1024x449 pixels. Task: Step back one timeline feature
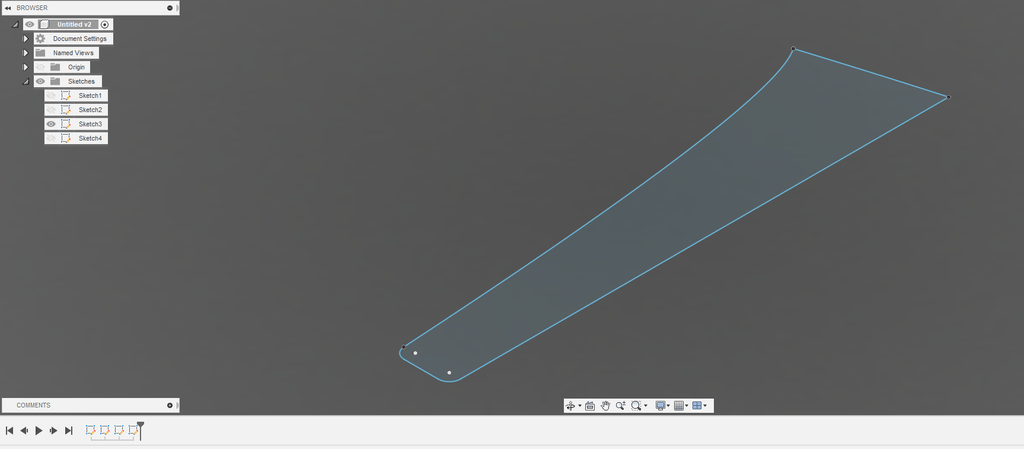tap(24, 431)
